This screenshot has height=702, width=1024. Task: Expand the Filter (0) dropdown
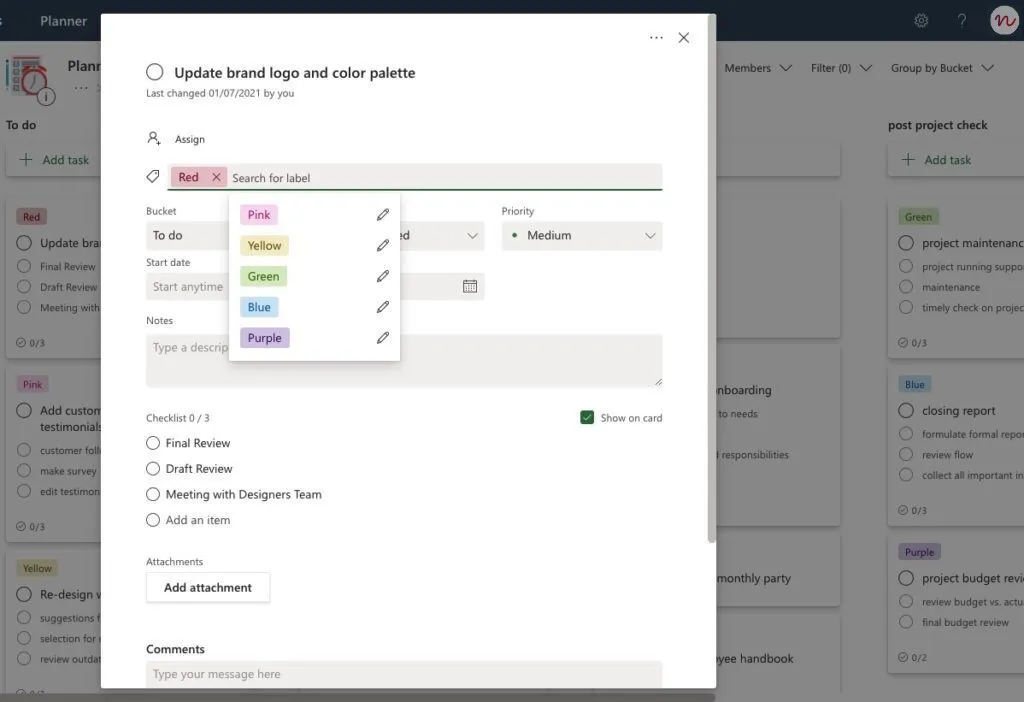point(841,68)
